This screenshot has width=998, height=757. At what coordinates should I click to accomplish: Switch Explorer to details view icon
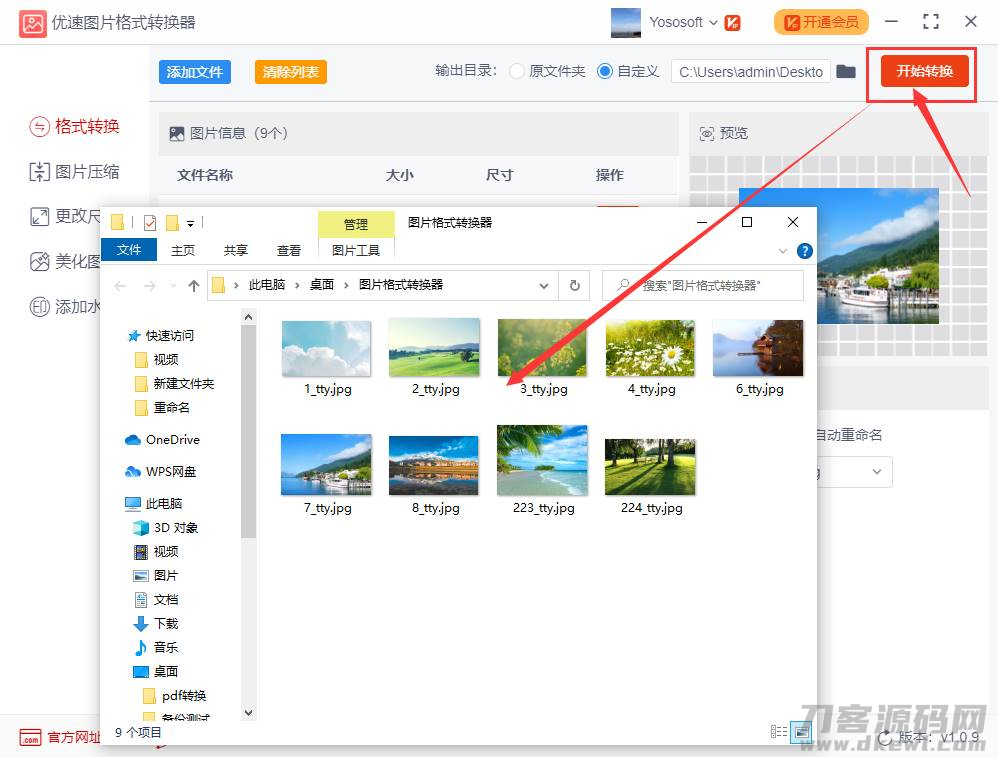click(778, 732)
